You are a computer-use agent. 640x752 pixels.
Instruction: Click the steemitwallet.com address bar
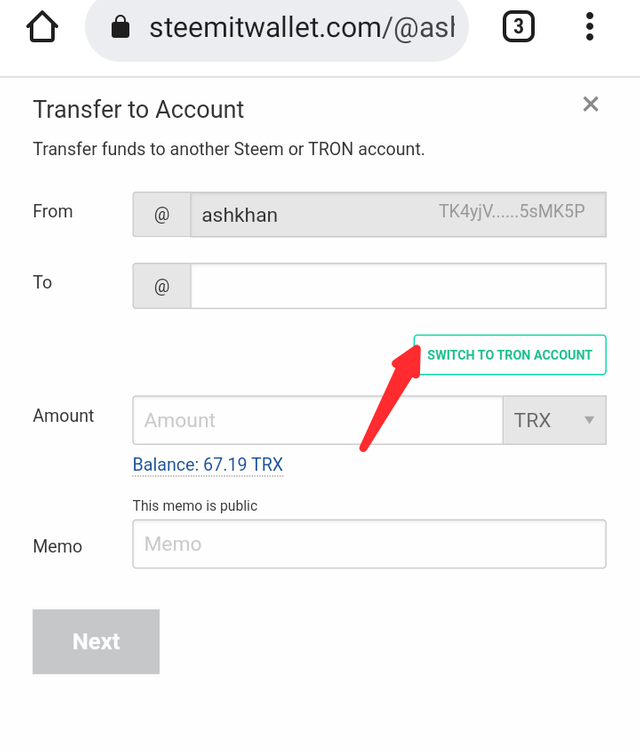point(300,28)
